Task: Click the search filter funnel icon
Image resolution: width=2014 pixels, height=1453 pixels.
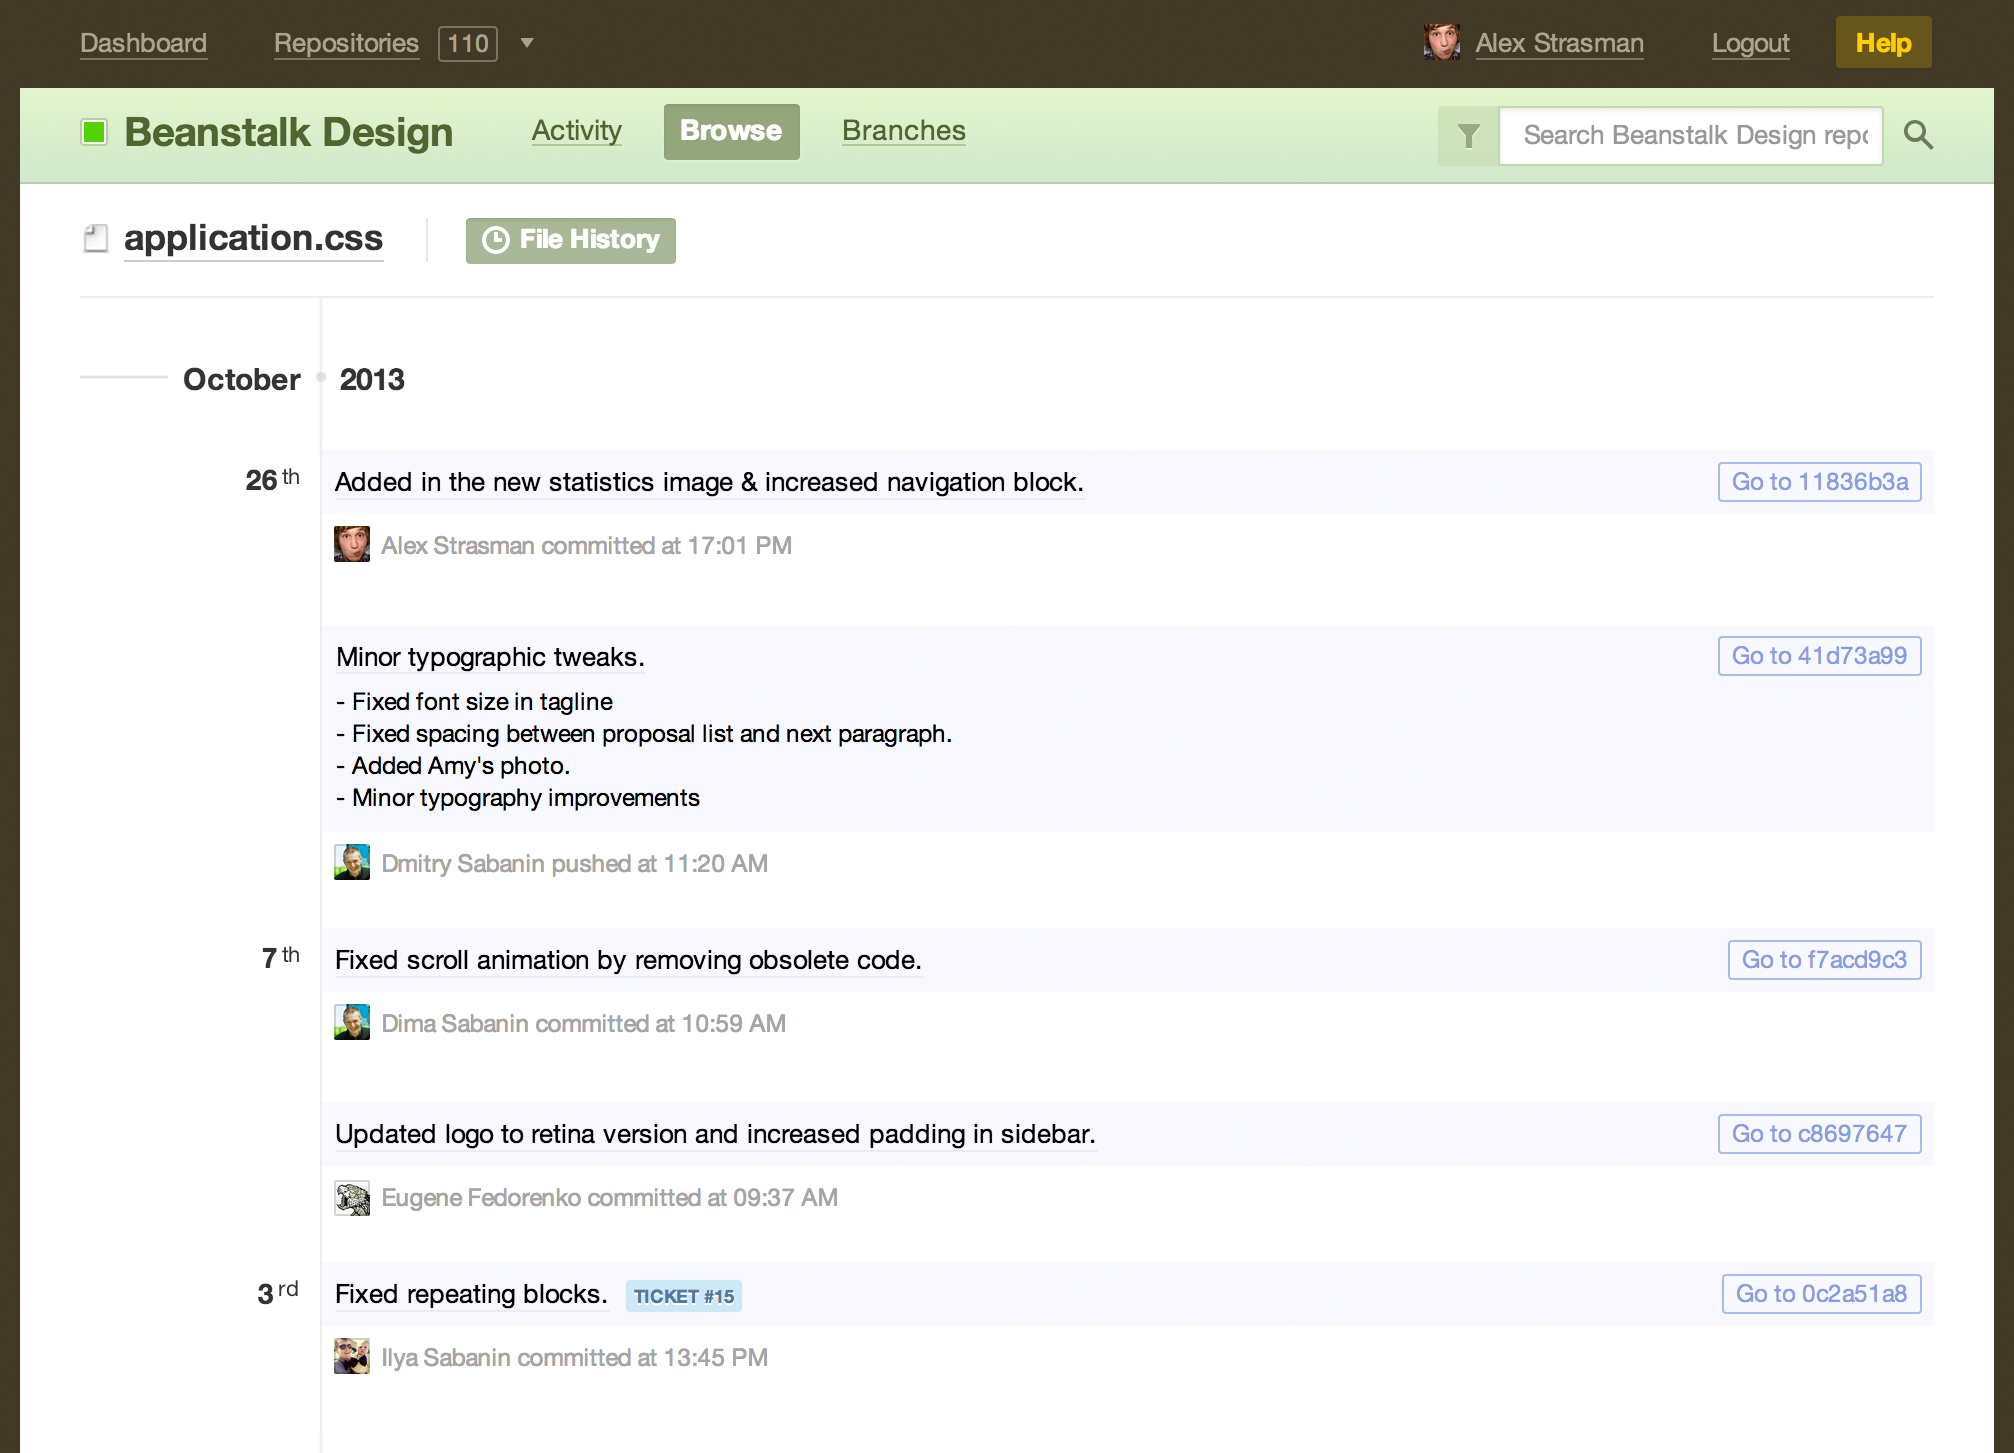Action: click(x=1468, y=135)
